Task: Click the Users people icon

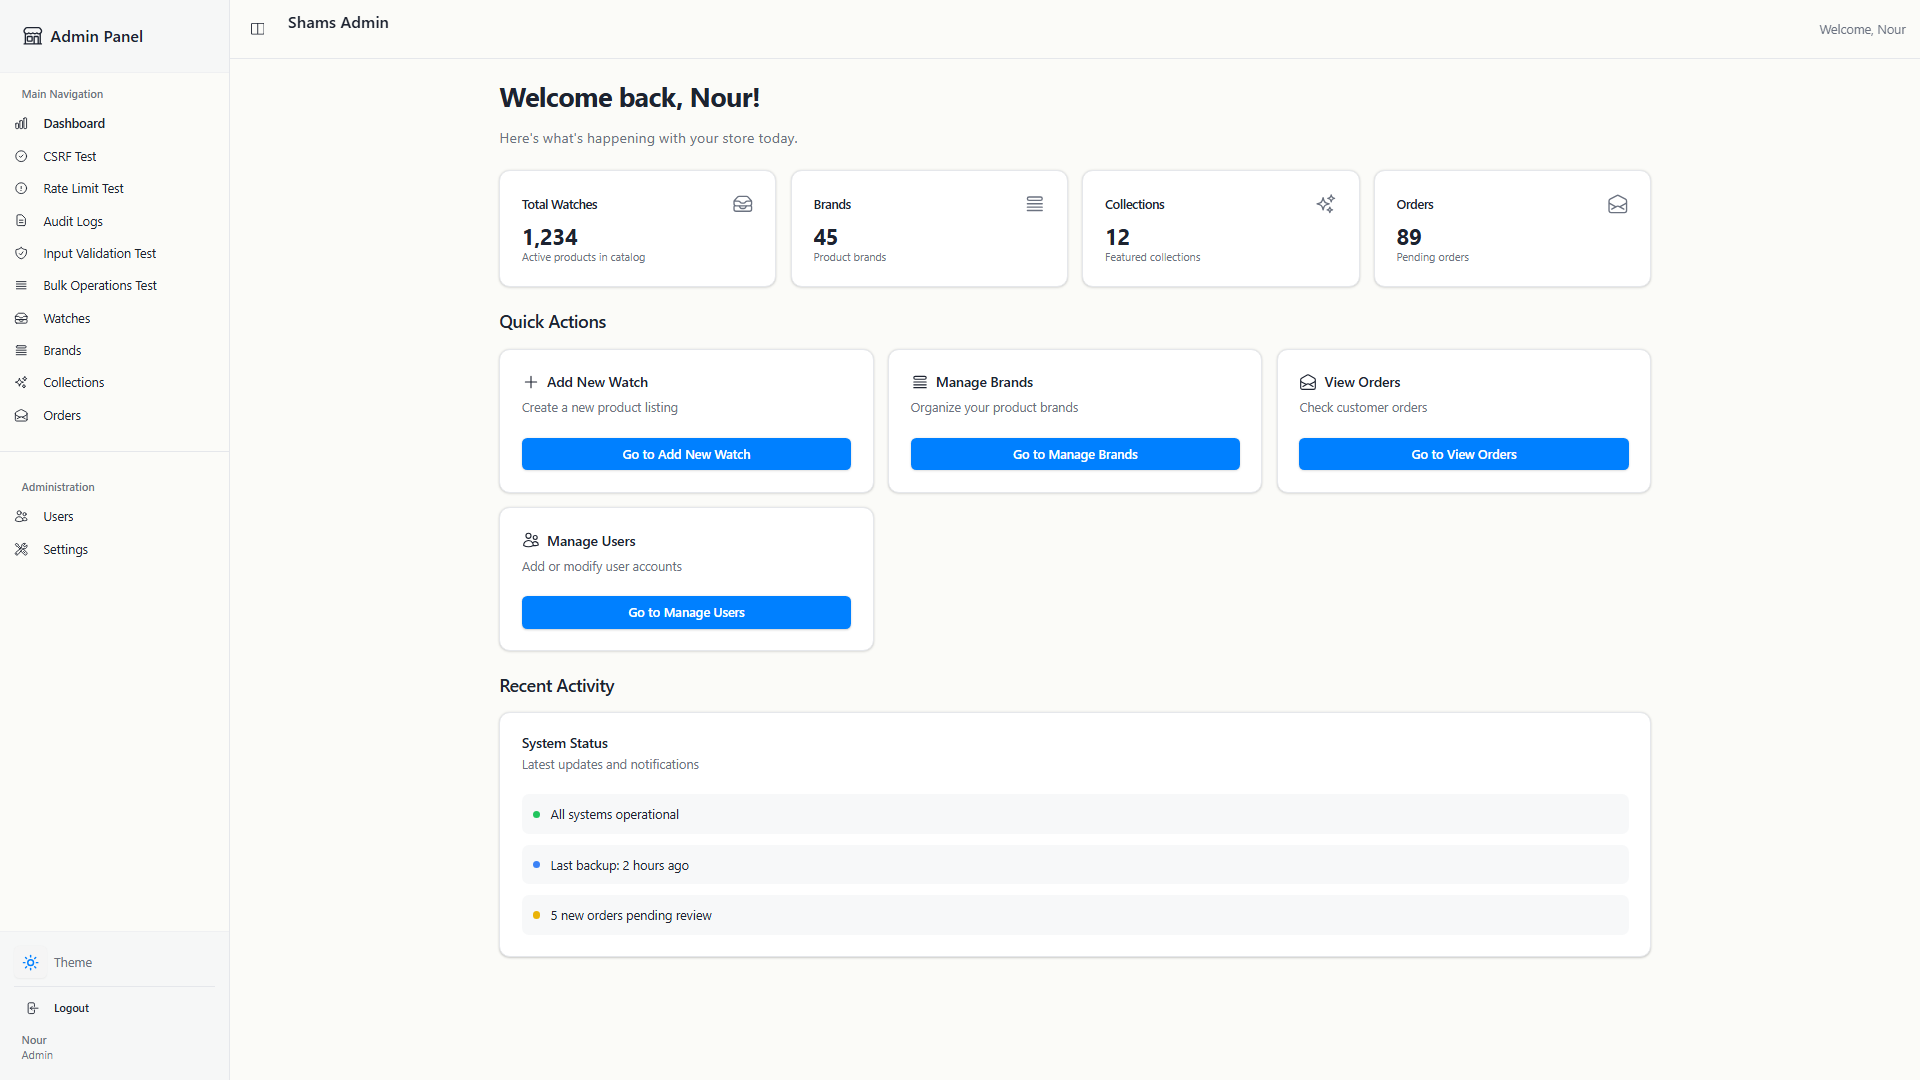Action: (x=21, y=517)
